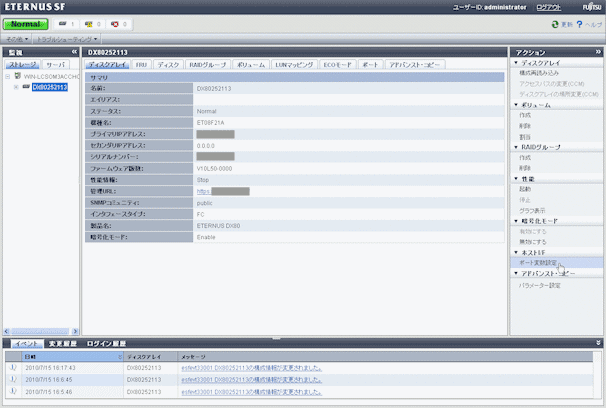Screen dimensions: 606x408
Task: Click the red error device count icon
Action: tap(115, 24)
